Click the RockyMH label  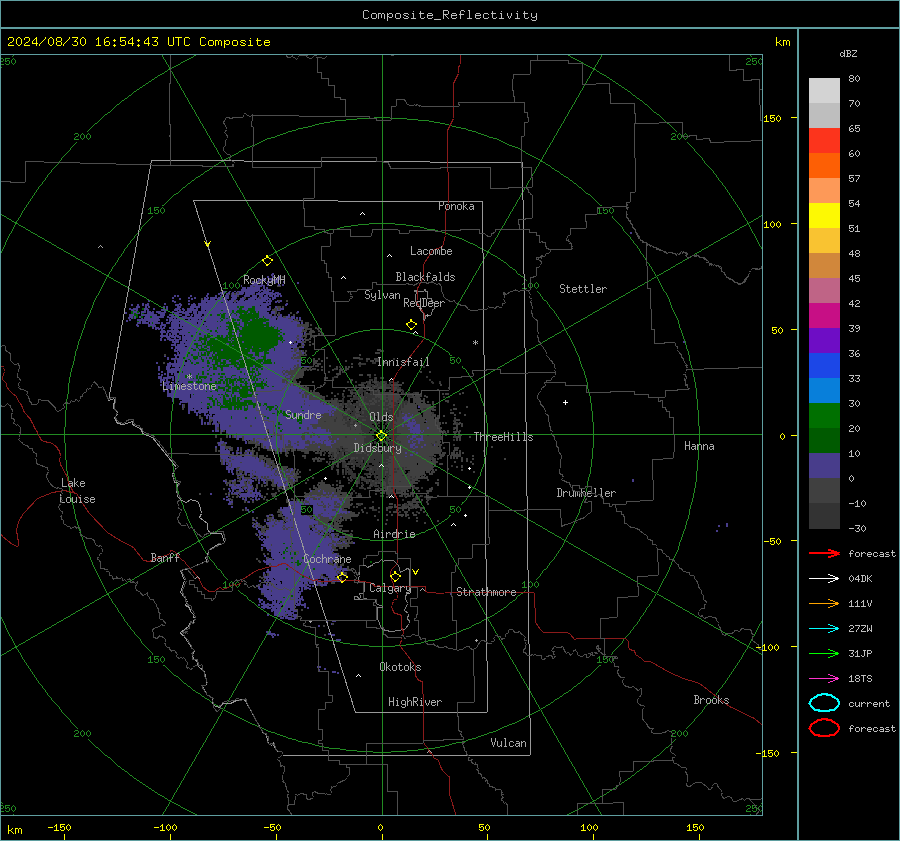(264, 281)
